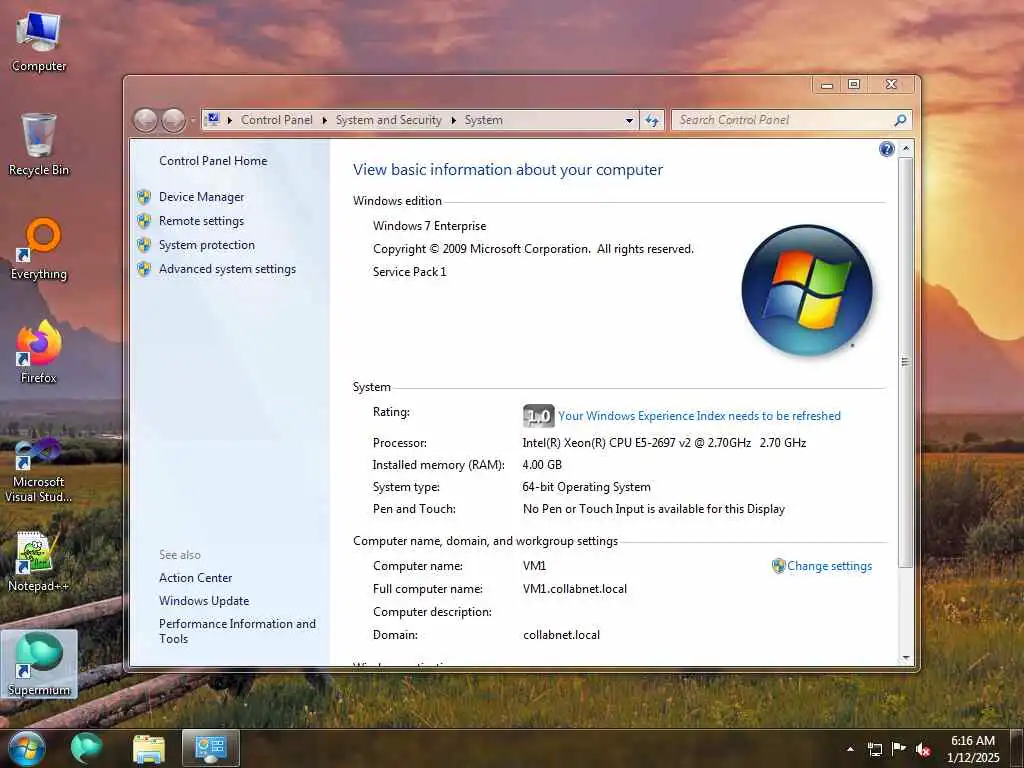Open the recent pages dropdown arrow
The height and width of the screenshot is (768, 1024).
click(193, 120)
